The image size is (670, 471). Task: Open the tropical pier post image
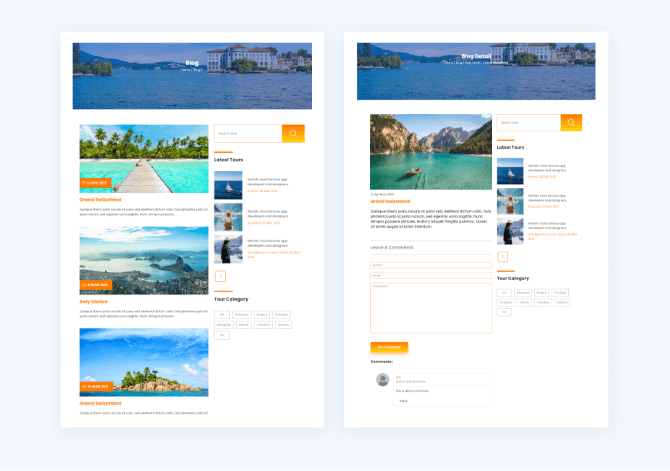point(144,158)
